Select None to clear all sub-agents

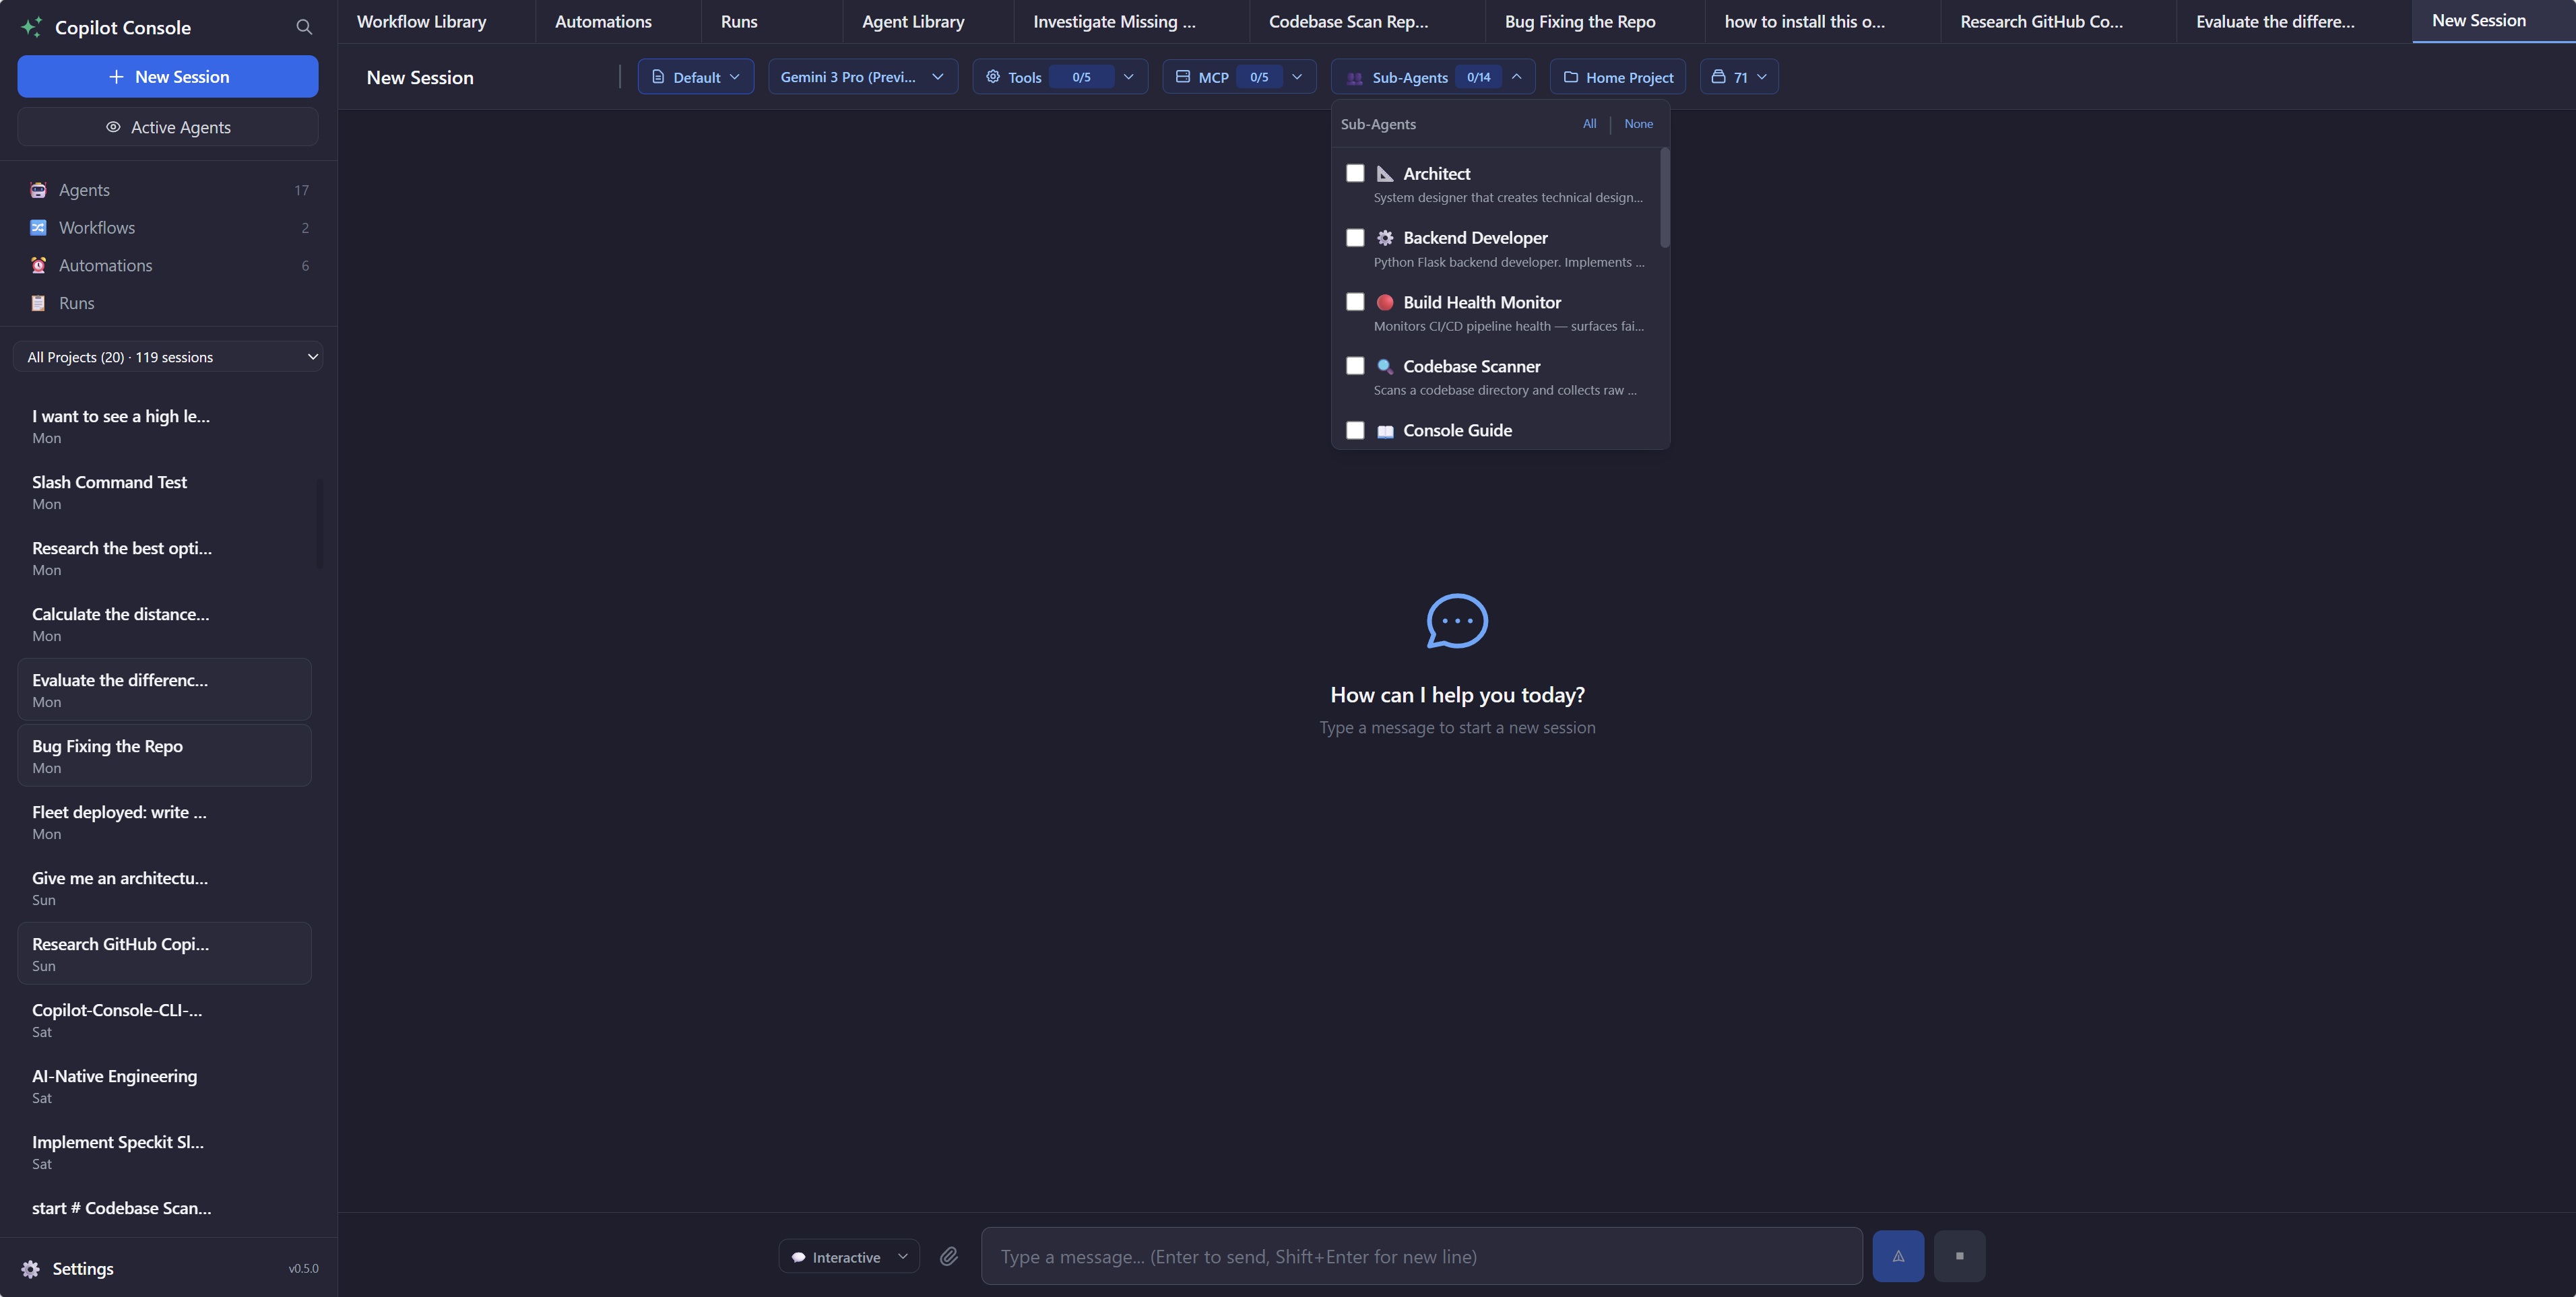[x=1638, y=124]
